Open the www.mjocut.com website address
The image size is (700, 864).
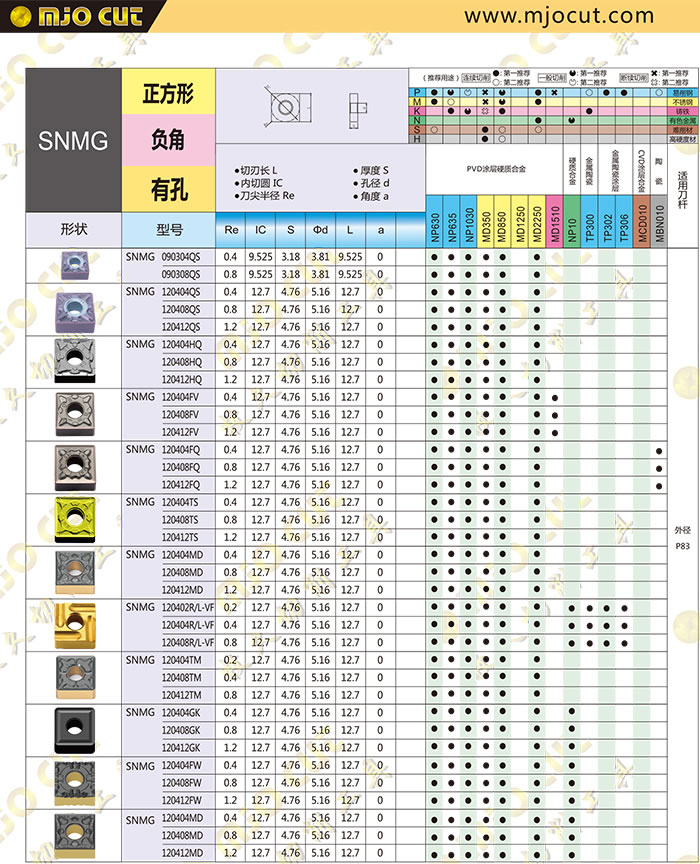[x=559, y=15]
